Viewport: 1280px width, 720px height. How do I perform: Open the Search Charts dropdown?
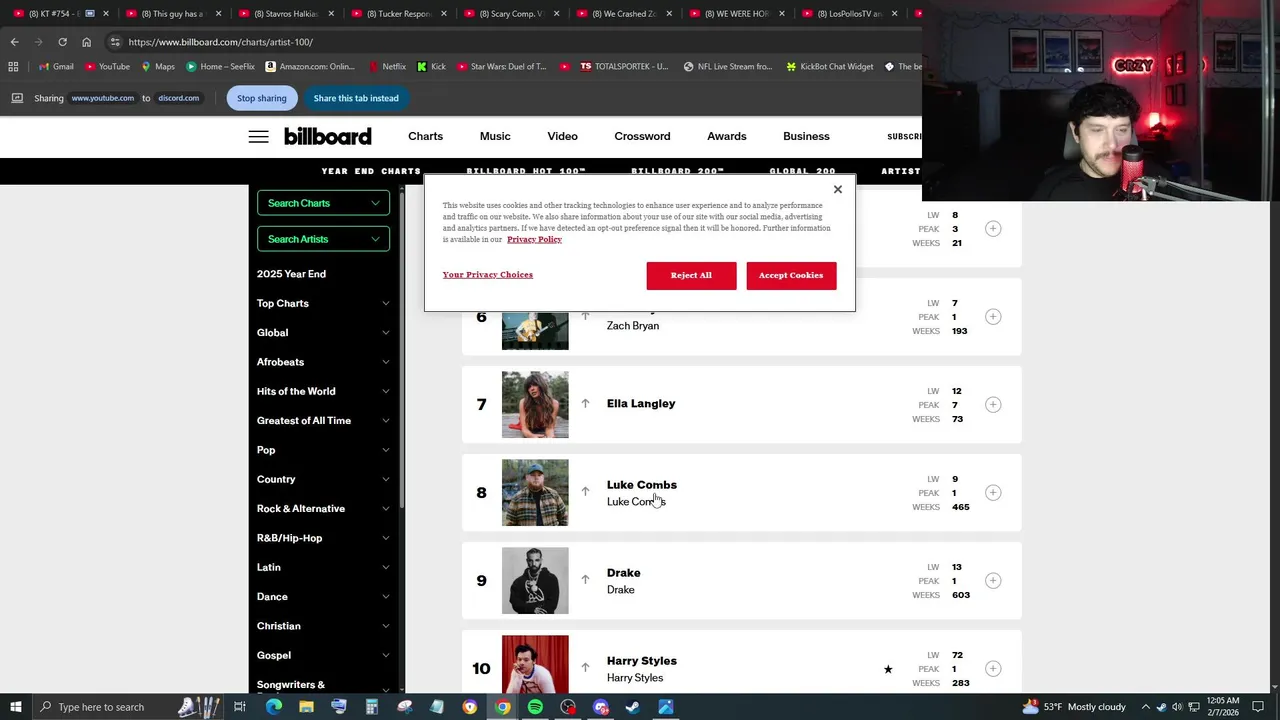[323, 203]
